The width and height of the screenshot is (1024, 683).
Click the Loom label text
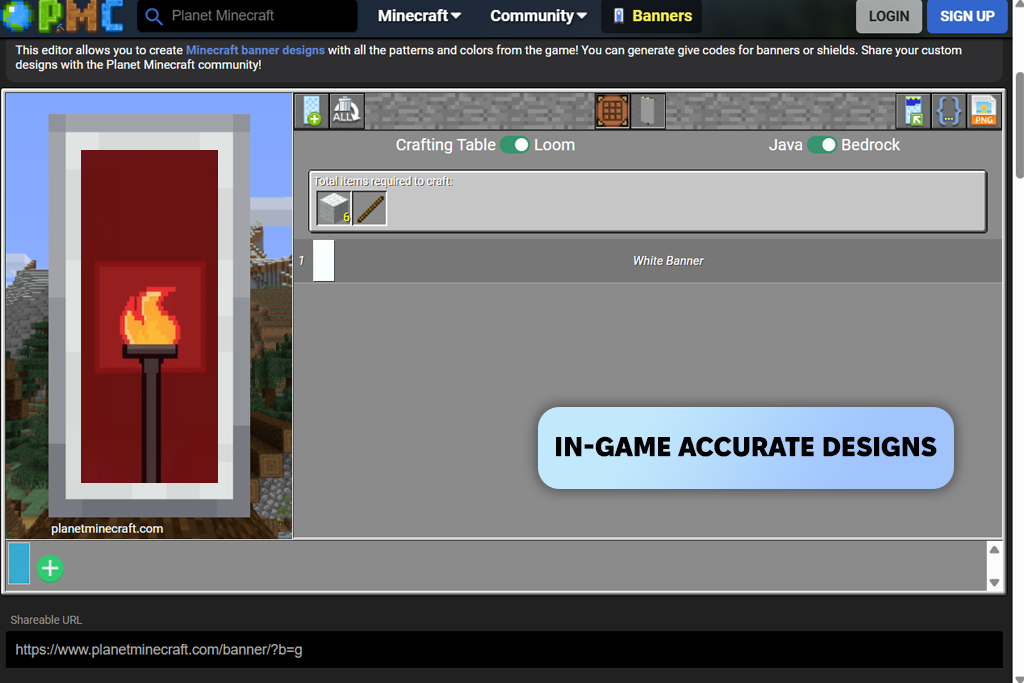(554, 145)
